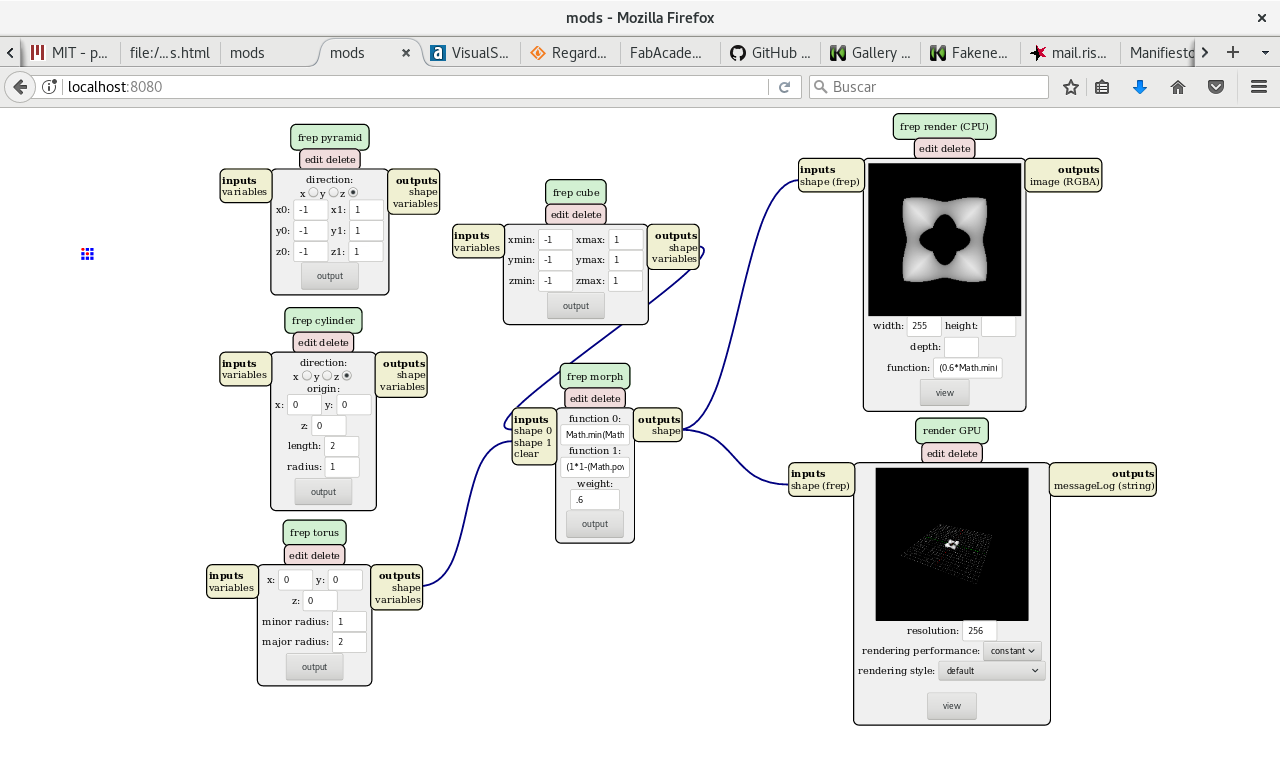Click the GPU render preview canvas
This screenshot has width=1280, height=773.
[x=952, y=544]
